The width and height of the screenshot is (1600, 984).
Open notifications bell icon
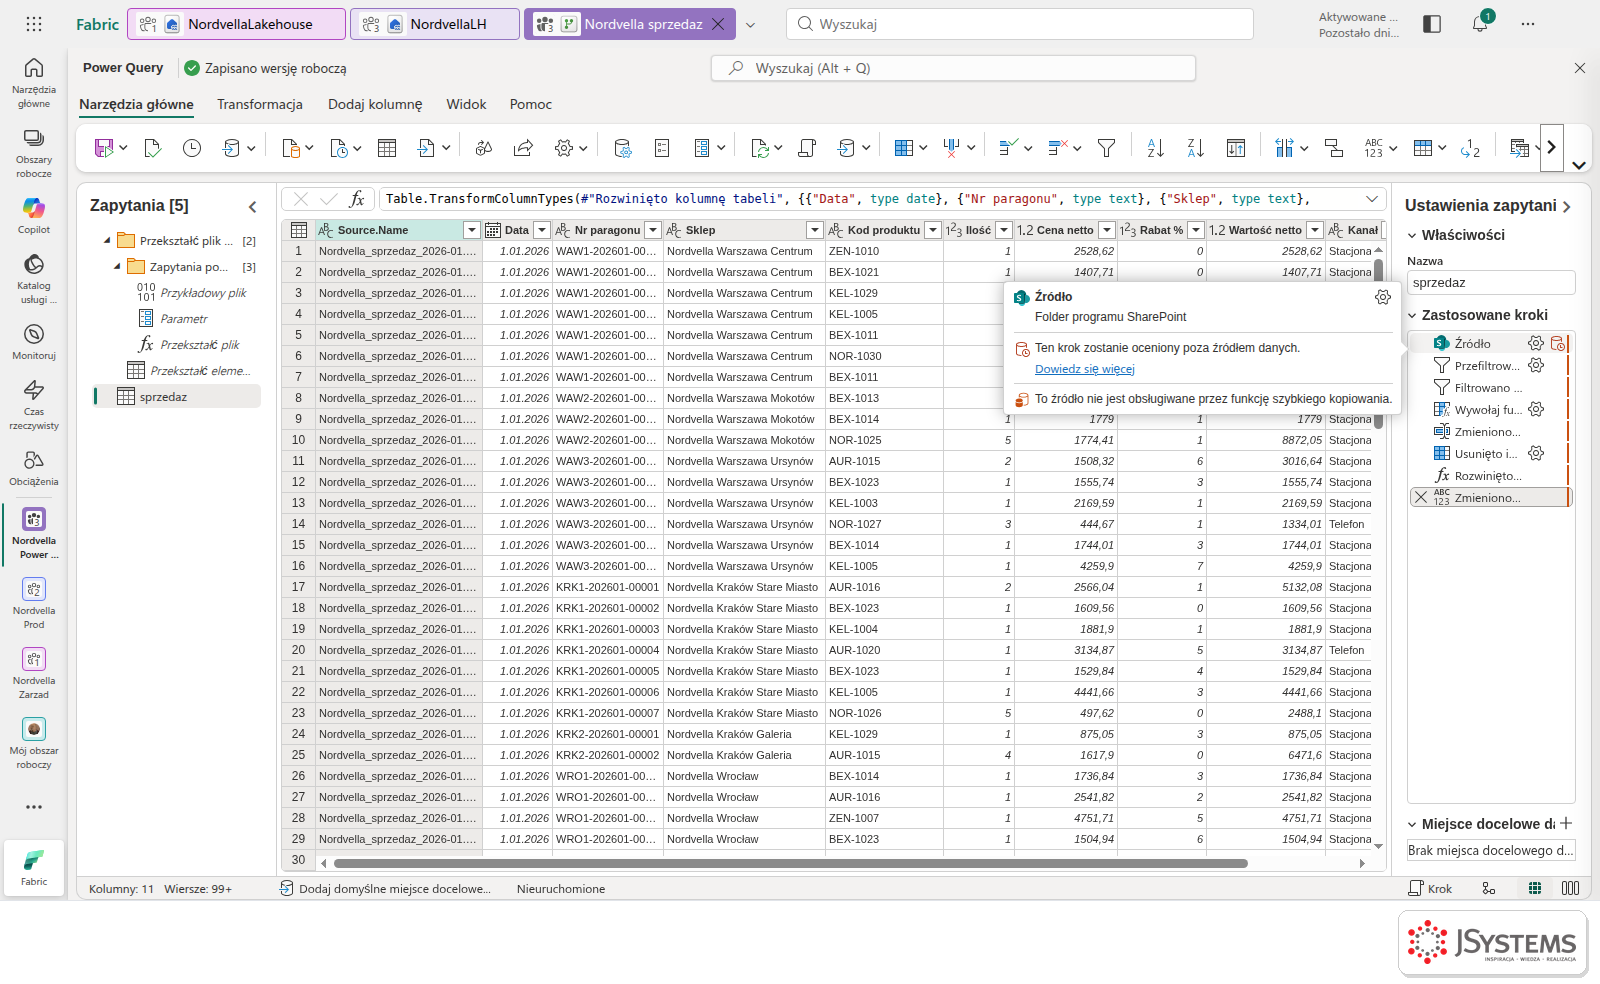click(1480, 24)
